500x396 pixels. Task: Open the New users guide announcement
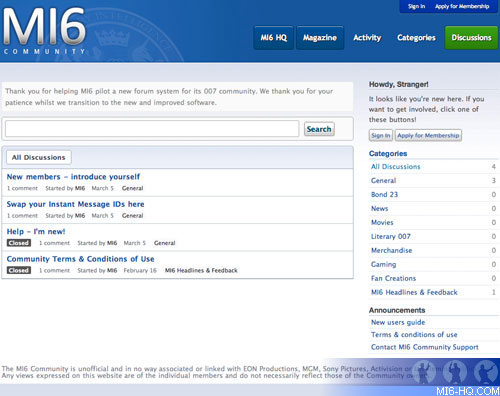pos(398,322)
